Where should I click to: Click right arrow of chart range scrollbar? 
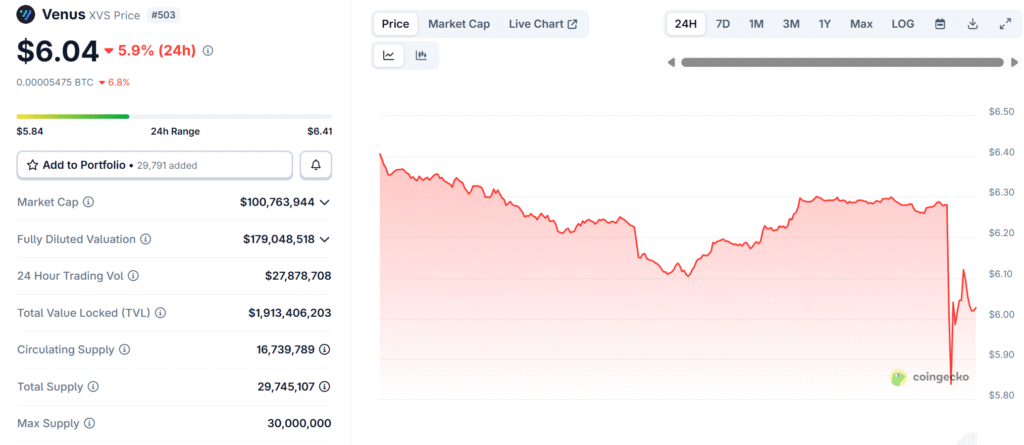(x=1014, y=63)
